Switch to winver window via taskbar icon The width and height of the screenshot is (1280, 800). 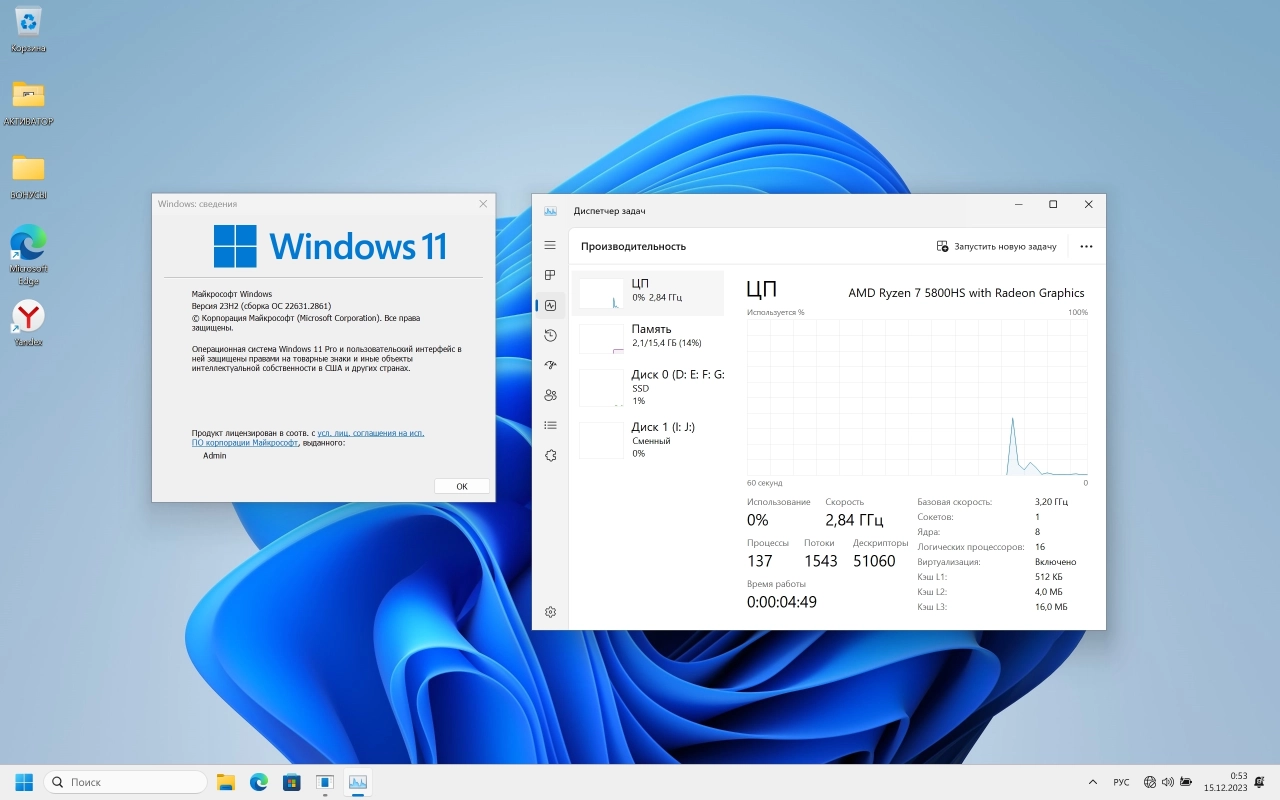[325, 782]
